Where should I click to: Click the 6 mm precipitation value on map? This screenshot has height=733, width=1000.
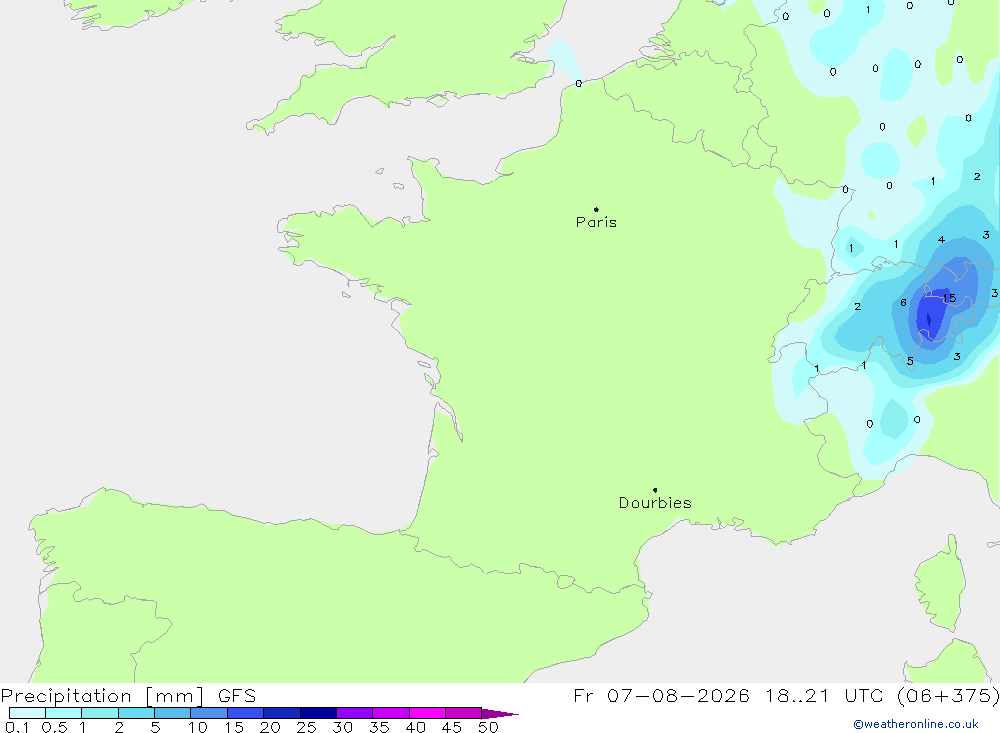903,302
